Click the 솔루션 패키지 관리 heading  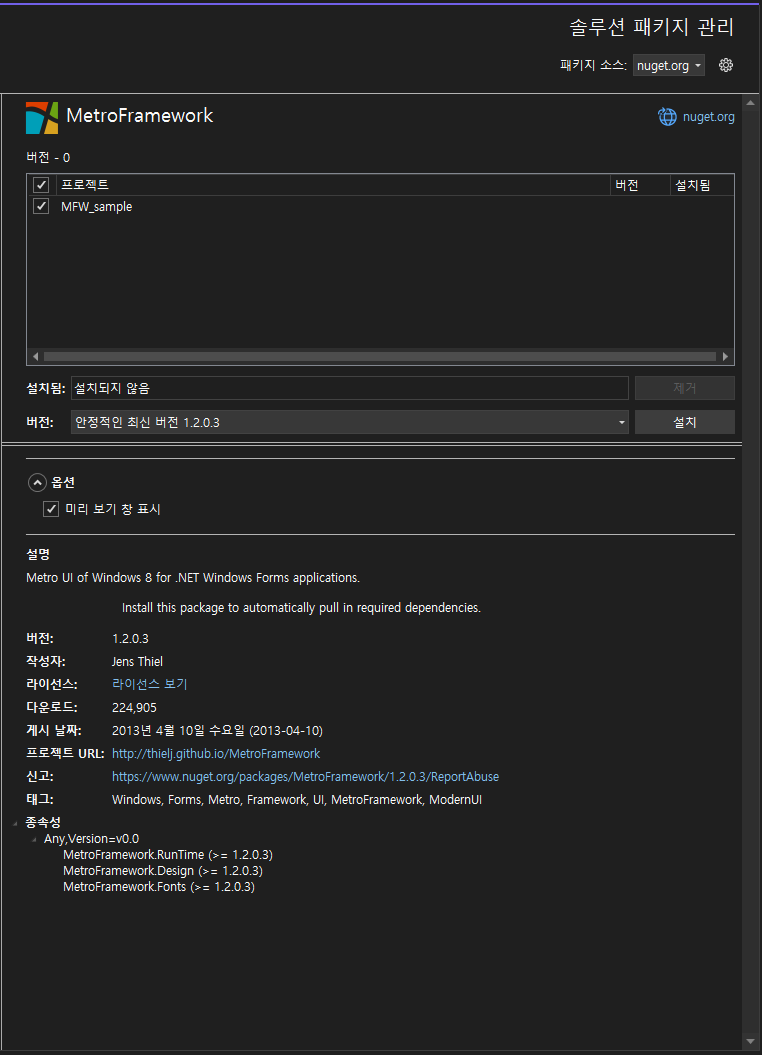(x=652, y=28)
